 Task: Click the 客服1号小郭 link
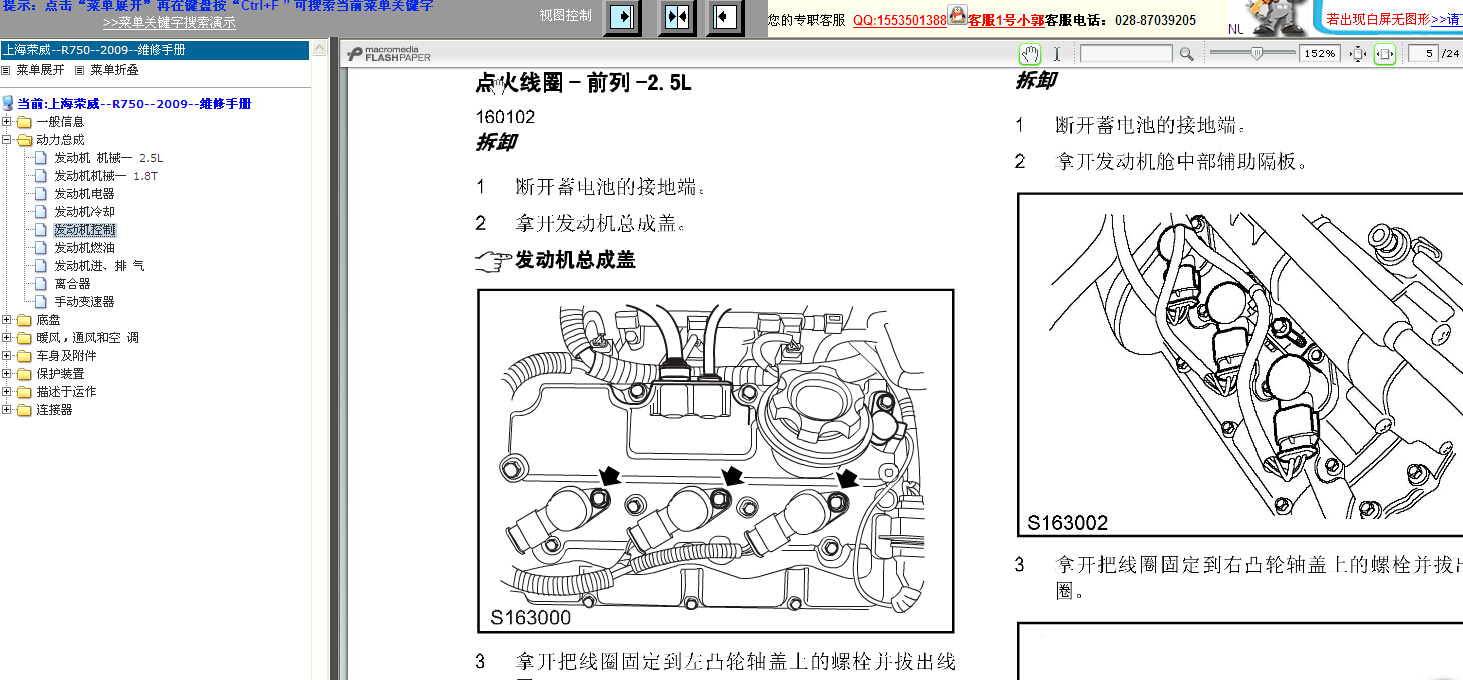point(1006,20)
